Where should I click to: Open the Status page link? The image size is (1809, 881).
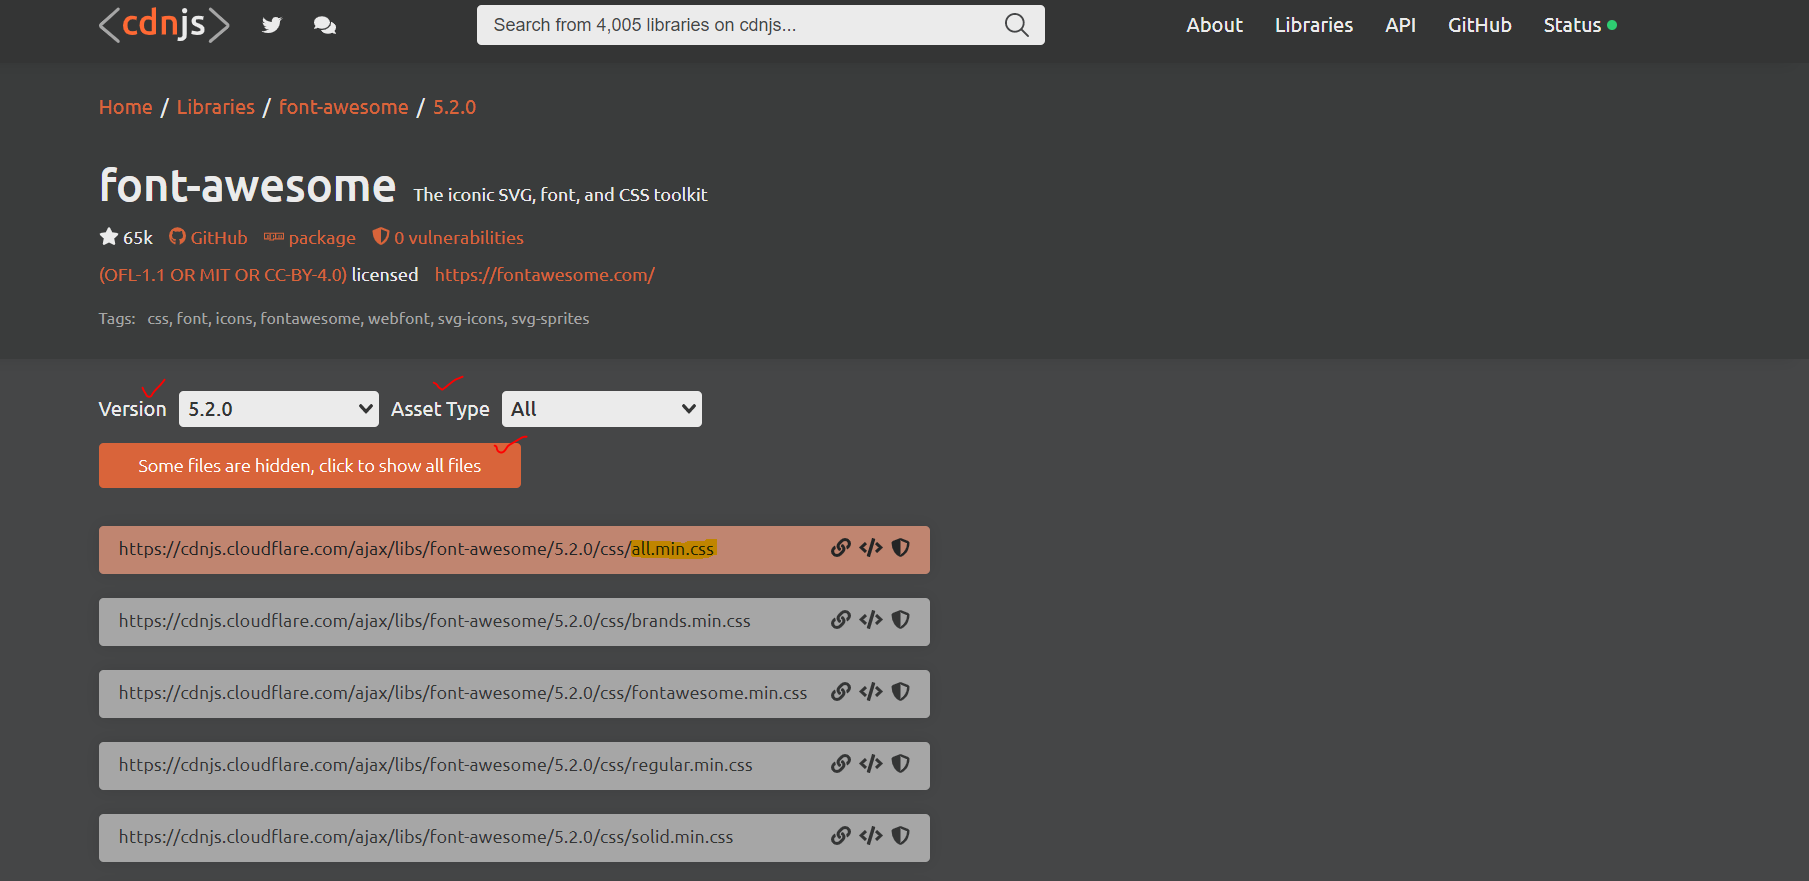click(x=1579, y=25)
